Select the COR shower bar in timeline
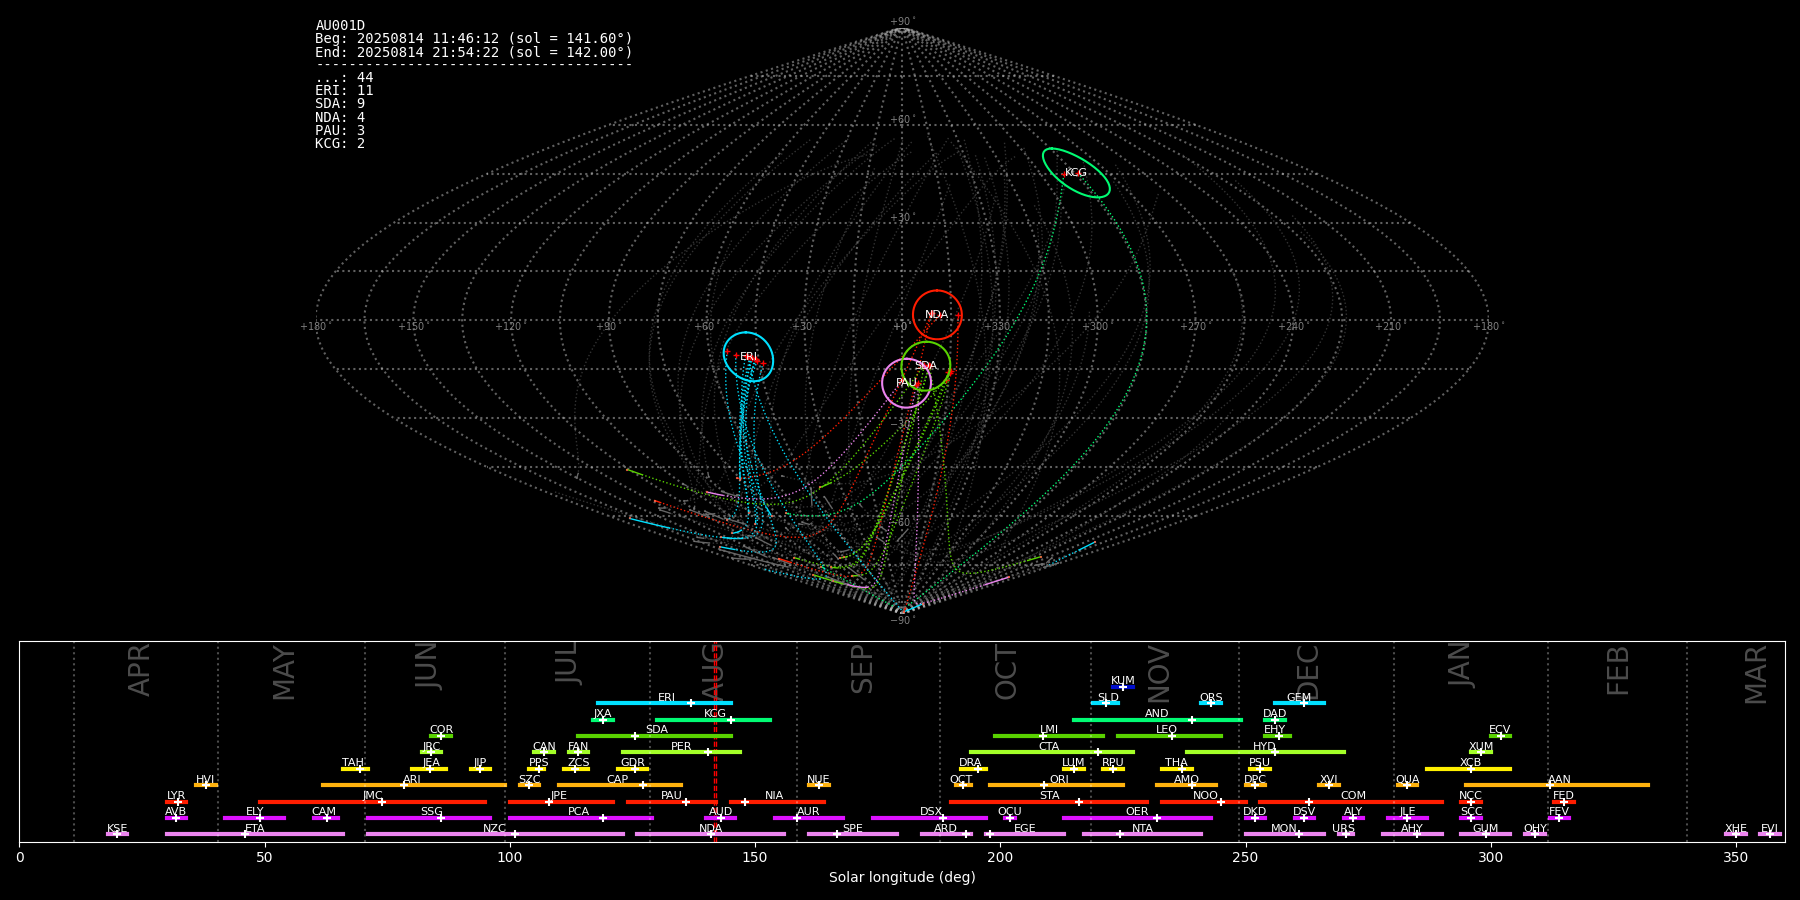The width and height of the screenshot is (1800, 900). click(x=441, y=736)
